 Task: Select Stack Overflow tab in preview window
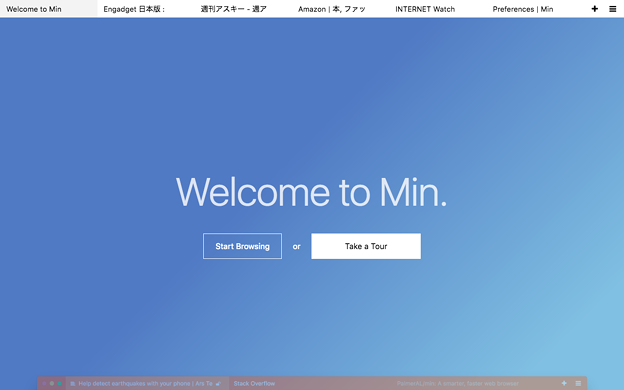[254, 383]
